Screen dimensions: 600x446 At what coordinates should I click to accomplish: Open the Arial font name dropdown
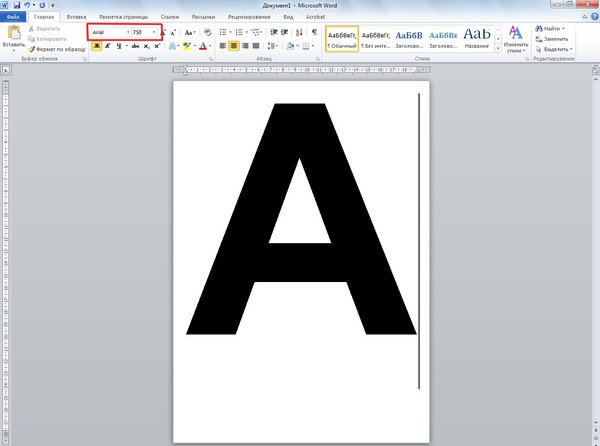(x=128, y=33)
